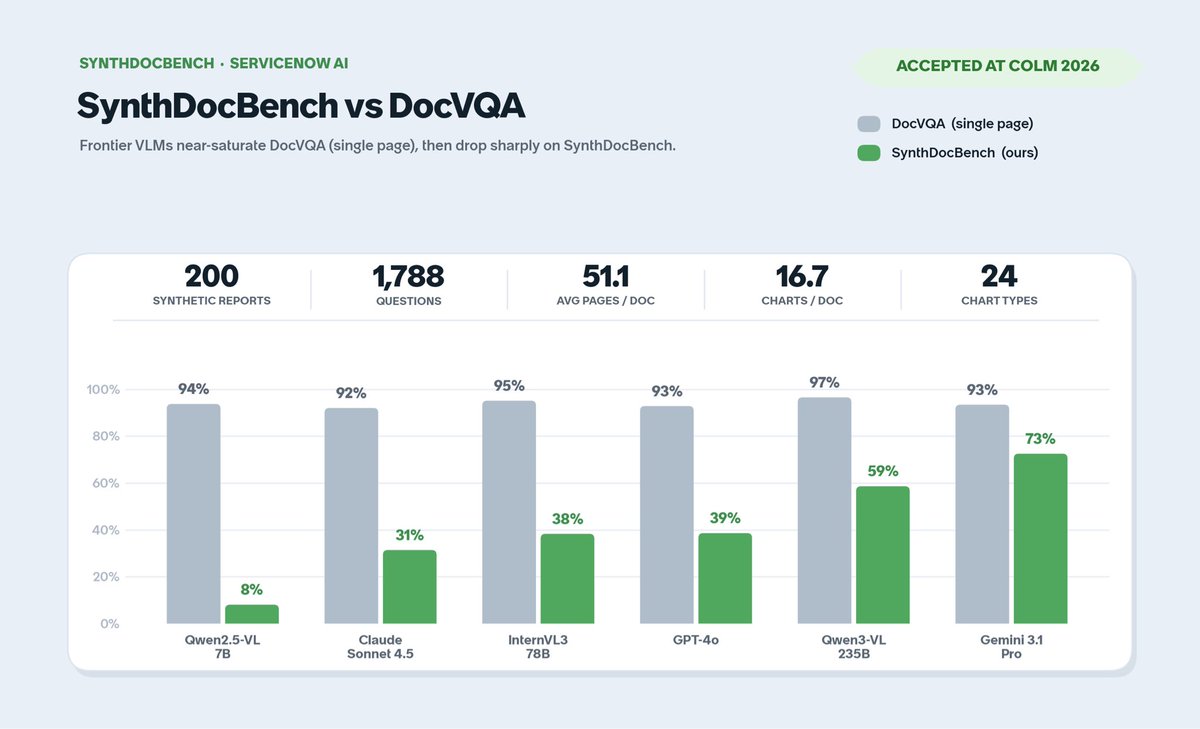This screenshot has width=1200, height=729.
Task: Click the Qwen2.5-VL 7B green 8% bar
Action: pos(252,614)
